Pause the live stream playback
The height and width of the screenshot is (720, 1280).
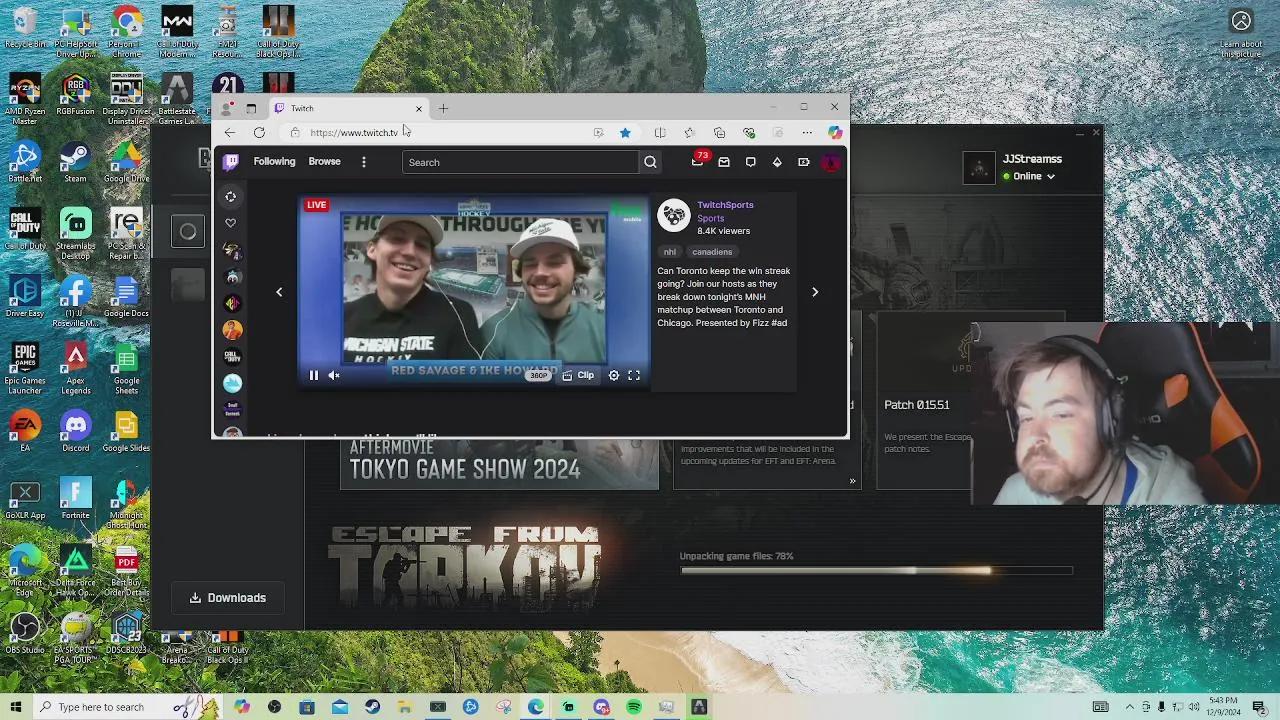[313, 375]
